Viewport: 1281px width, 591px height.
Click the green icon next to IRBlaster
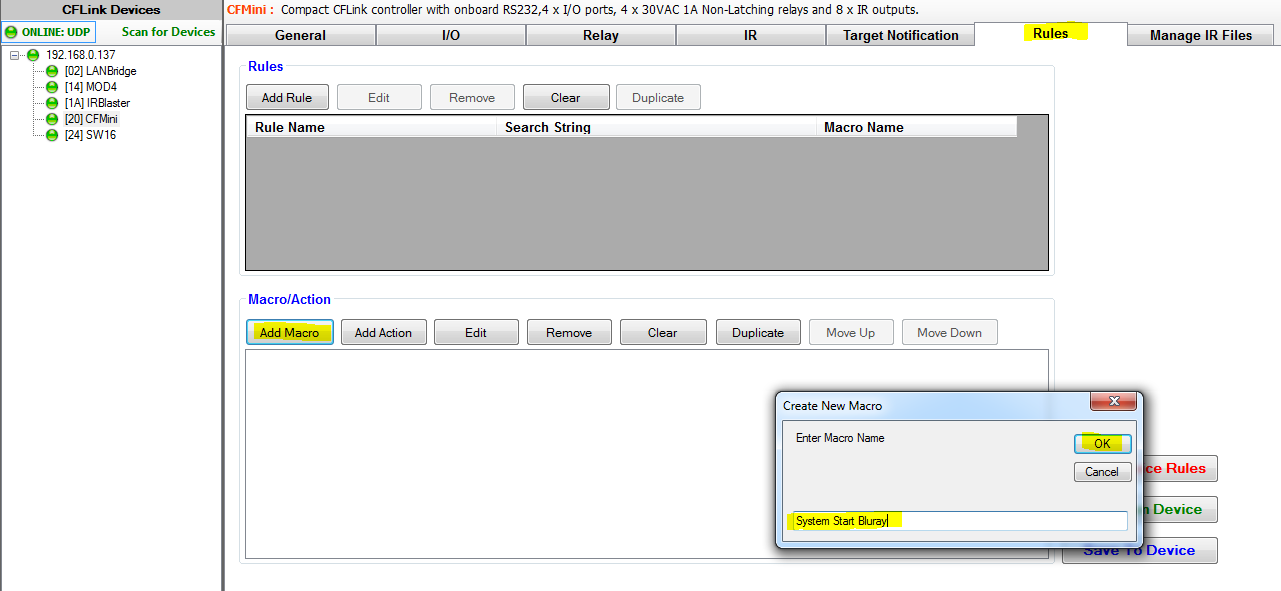(52, 103)
